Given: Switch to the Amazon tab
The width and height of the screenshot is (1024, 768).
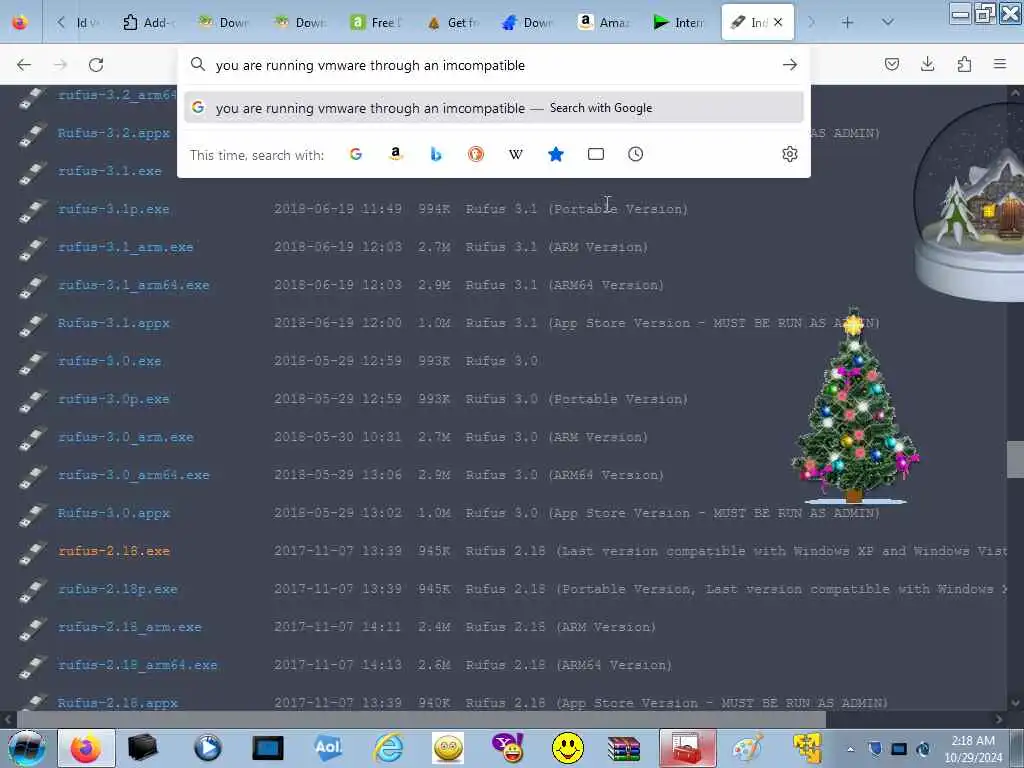Looking at the screenshot, I should tap(604, 22).
